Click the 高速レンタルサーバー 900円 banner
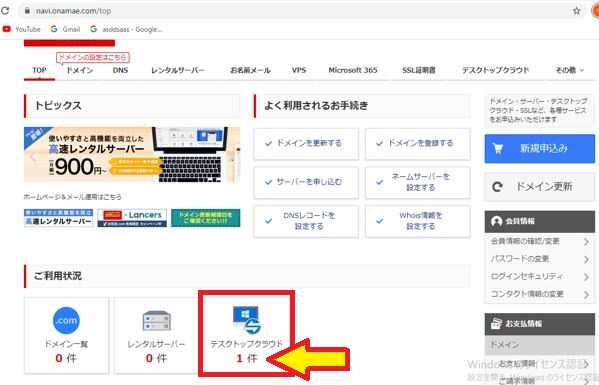This screenshot has height=385, width=599. pyautogui.click(x=132, y=155)
